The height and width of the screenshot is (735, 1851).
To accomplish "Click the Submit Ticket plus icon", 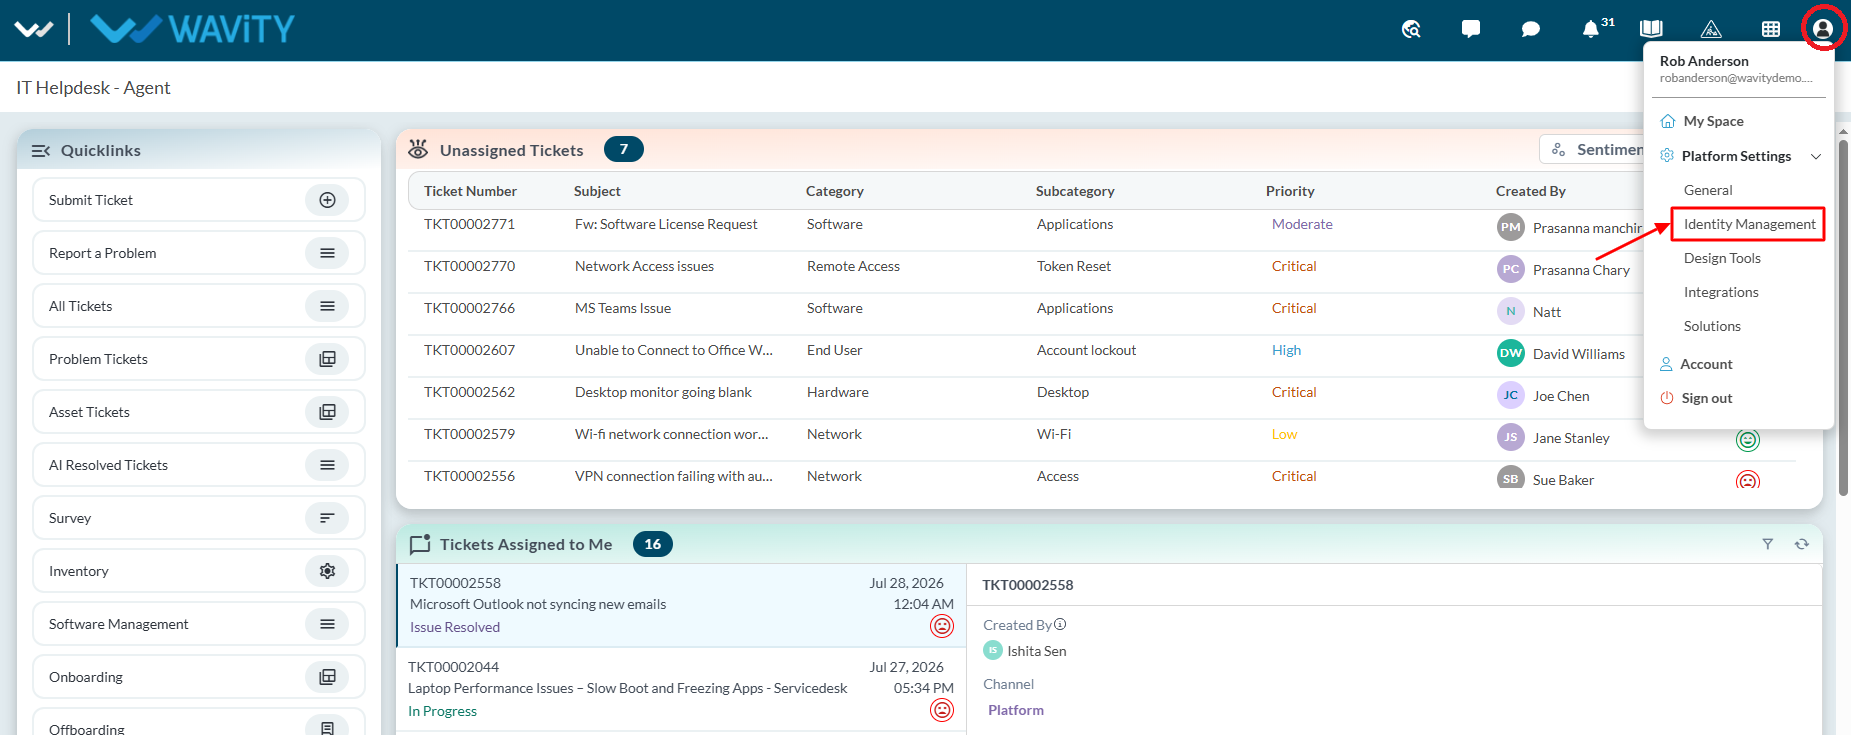I will (x=327, y=200).
